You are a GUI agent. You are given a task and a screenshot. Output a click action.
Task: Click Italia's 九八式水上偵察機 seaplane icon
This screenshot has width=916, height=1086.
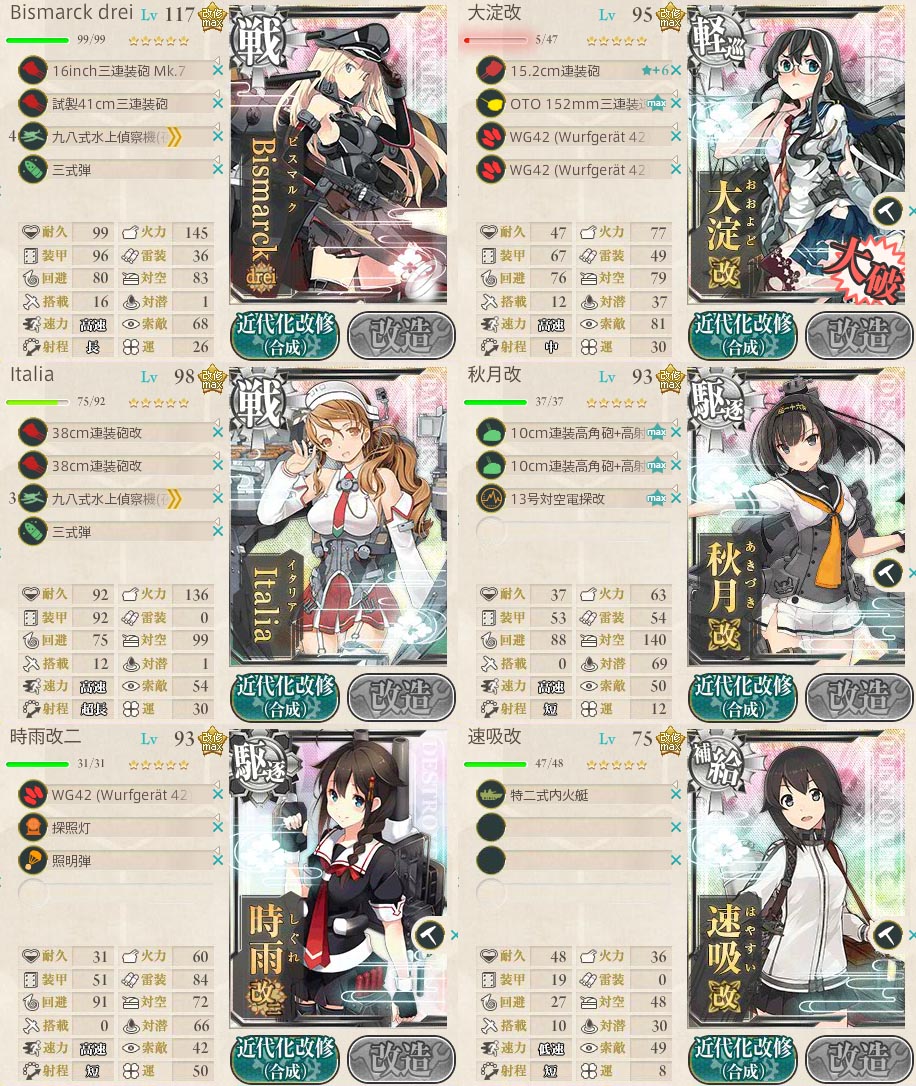point(33,498)
